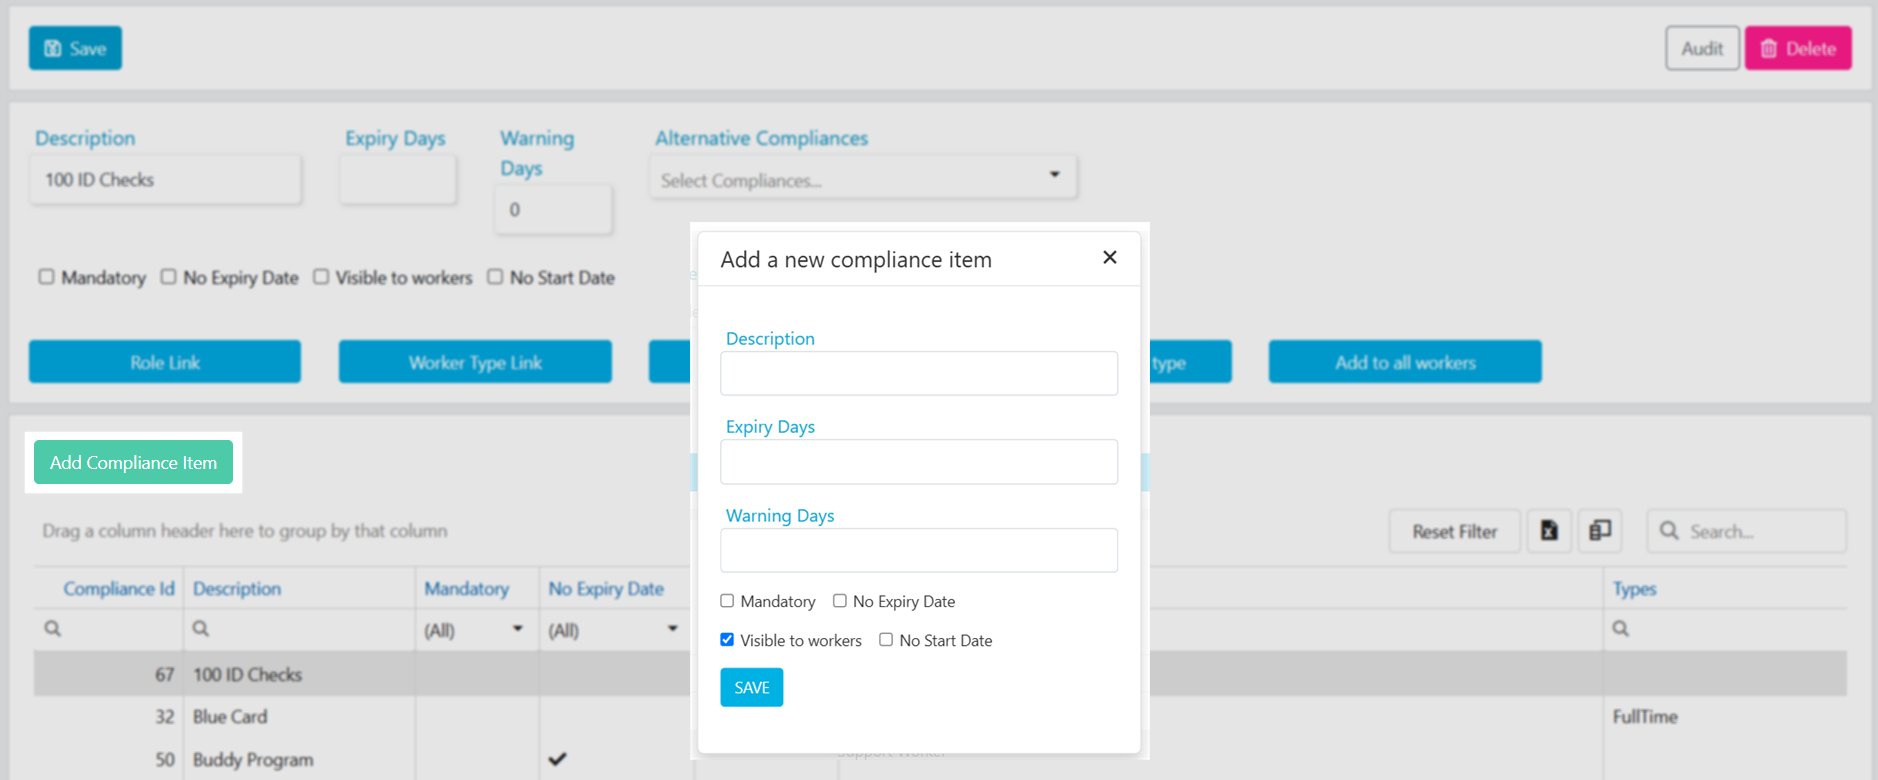Sort by the No Expiry Date column header
1878x780 pixels.
point(606,589)
